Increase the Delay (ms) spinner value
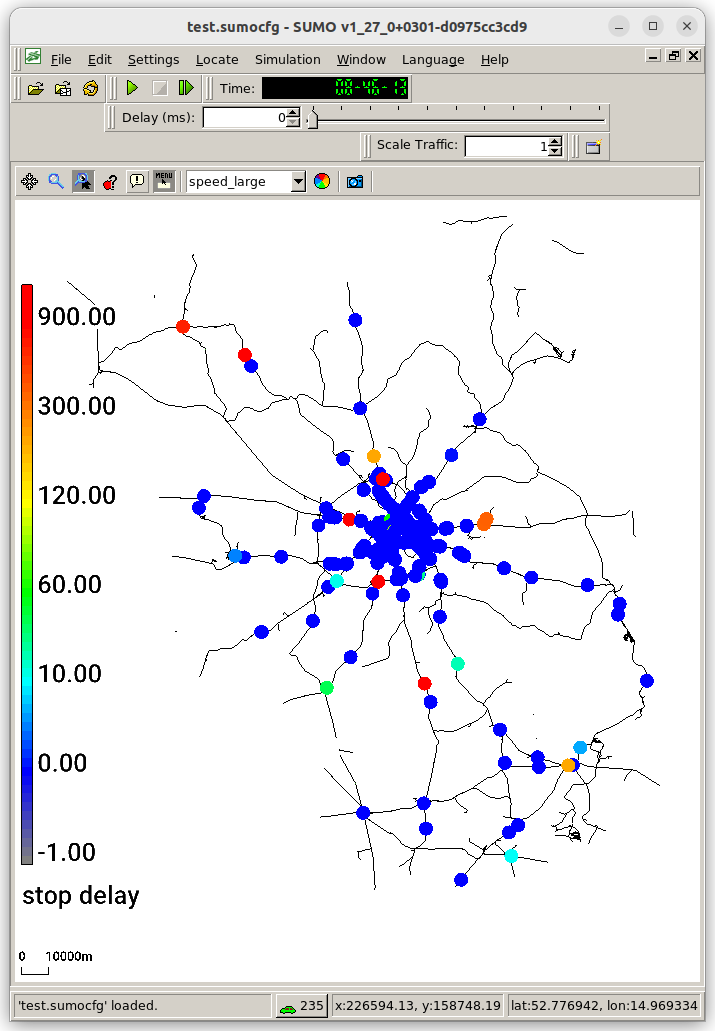The height and width of the screenshot is (1031, 715). pyautogui.click(x=293, y=113)
